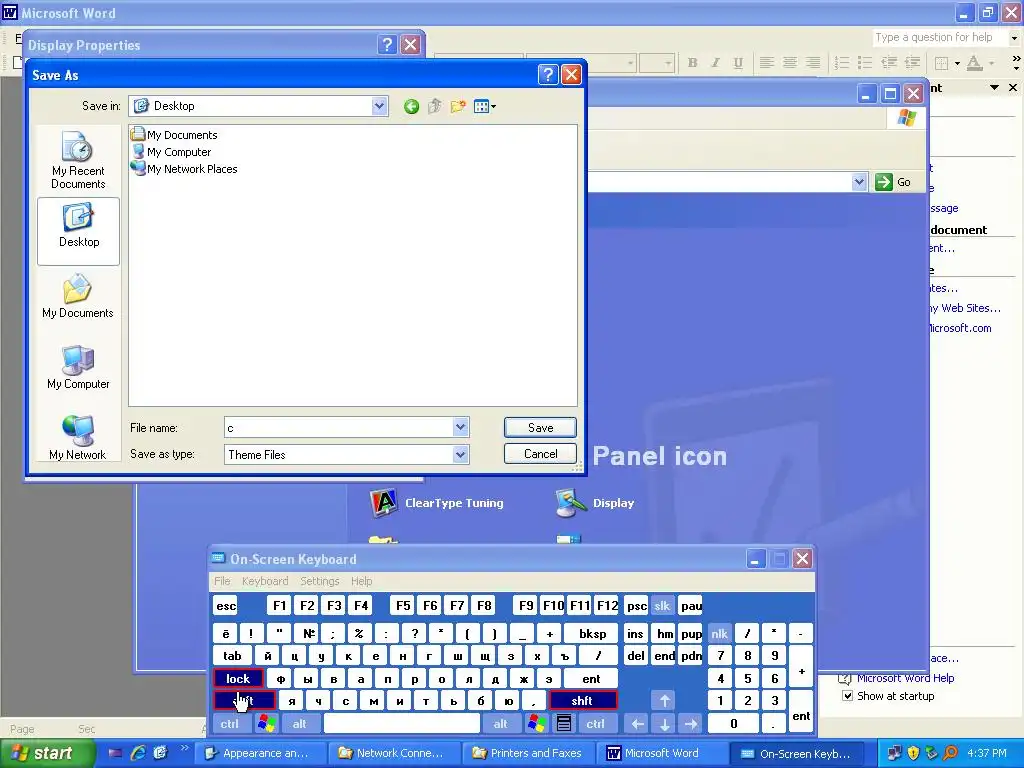The width and height of the screenshot is (1024, 768).
Task: Click Go button in Control Panel window
Action: 893,182
